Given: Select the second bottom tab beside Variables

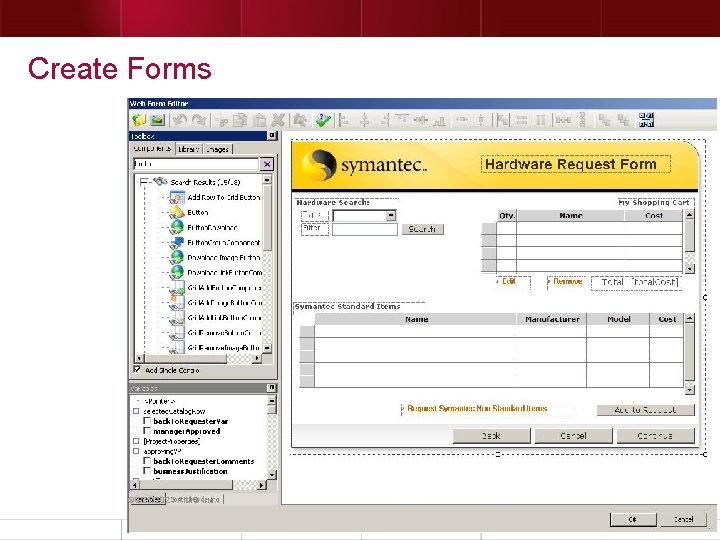Looking at the screenshot, I should 194,499.
